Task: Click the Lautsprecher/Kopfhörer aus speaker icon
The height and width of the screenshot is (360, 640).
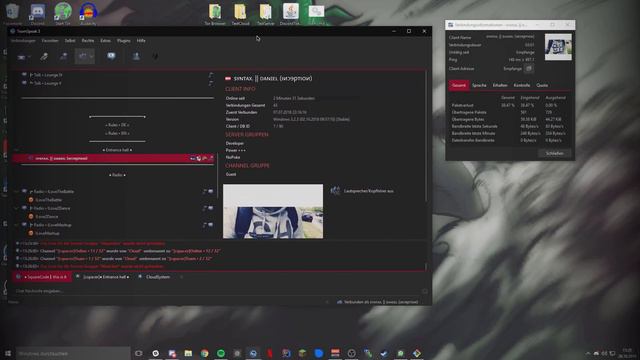Action: point(335,191)
